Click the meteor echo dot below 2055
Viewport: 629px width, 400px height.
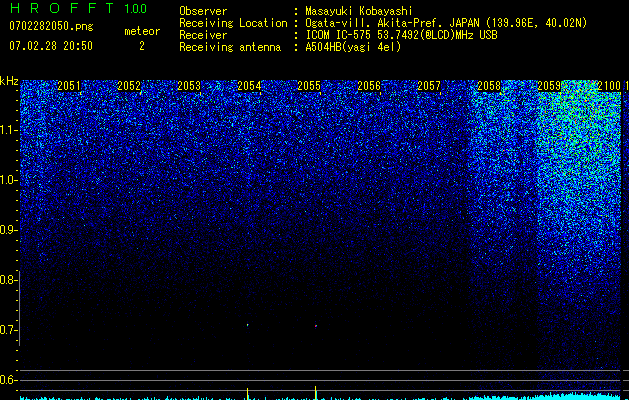pyautogui.click(x=316, y=326)
